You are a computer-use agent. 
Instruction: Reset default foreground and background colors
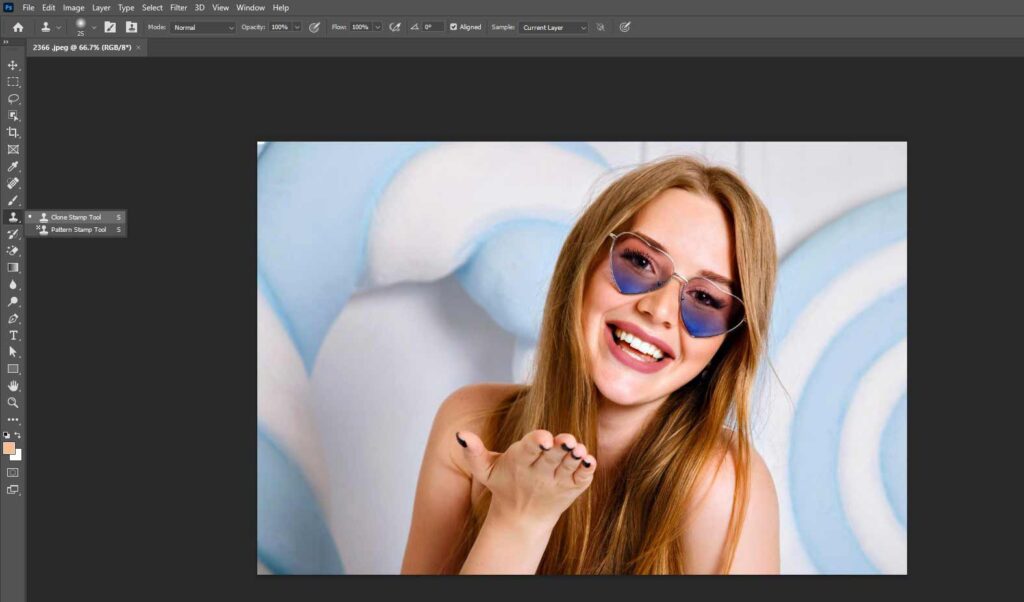tap(7, 435)
